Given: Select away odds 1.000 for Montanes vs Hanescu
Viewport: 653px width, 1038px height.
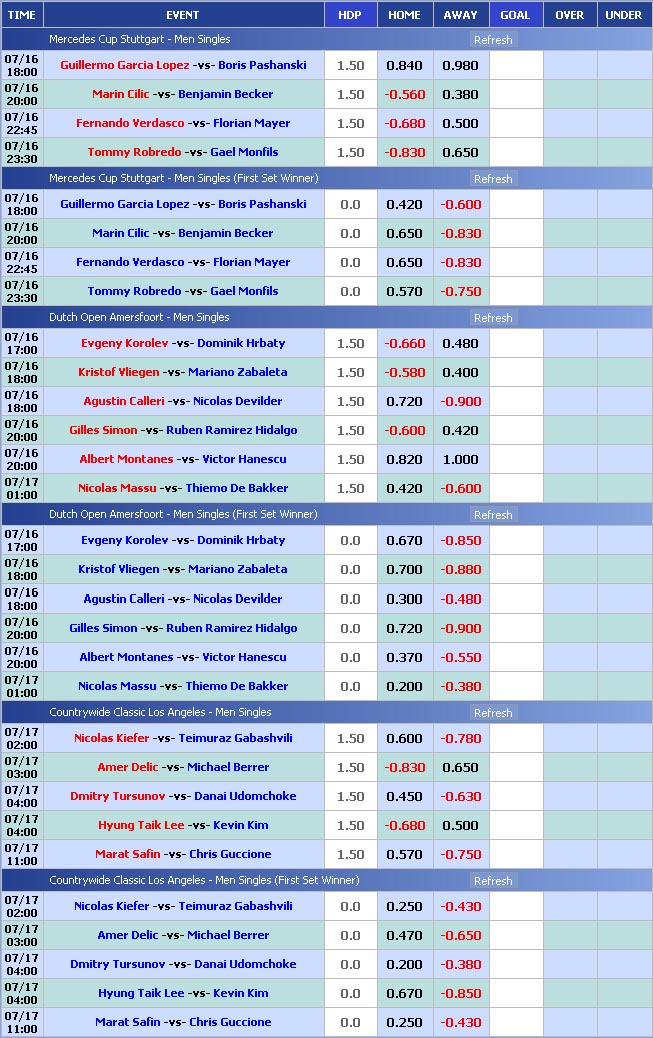Looking at the screenshot, I should [x=460, y=459].
